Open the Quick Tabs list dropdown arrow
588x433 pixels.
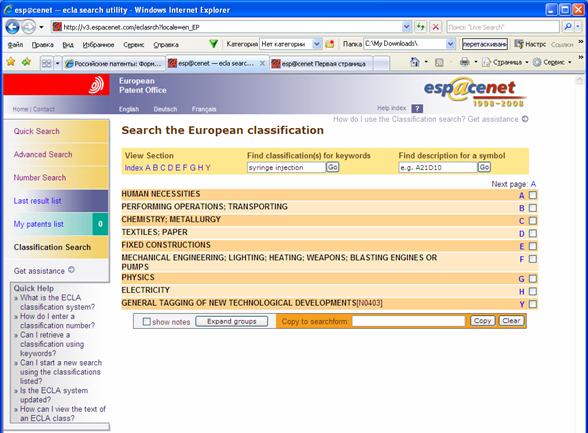click(57, 63)
